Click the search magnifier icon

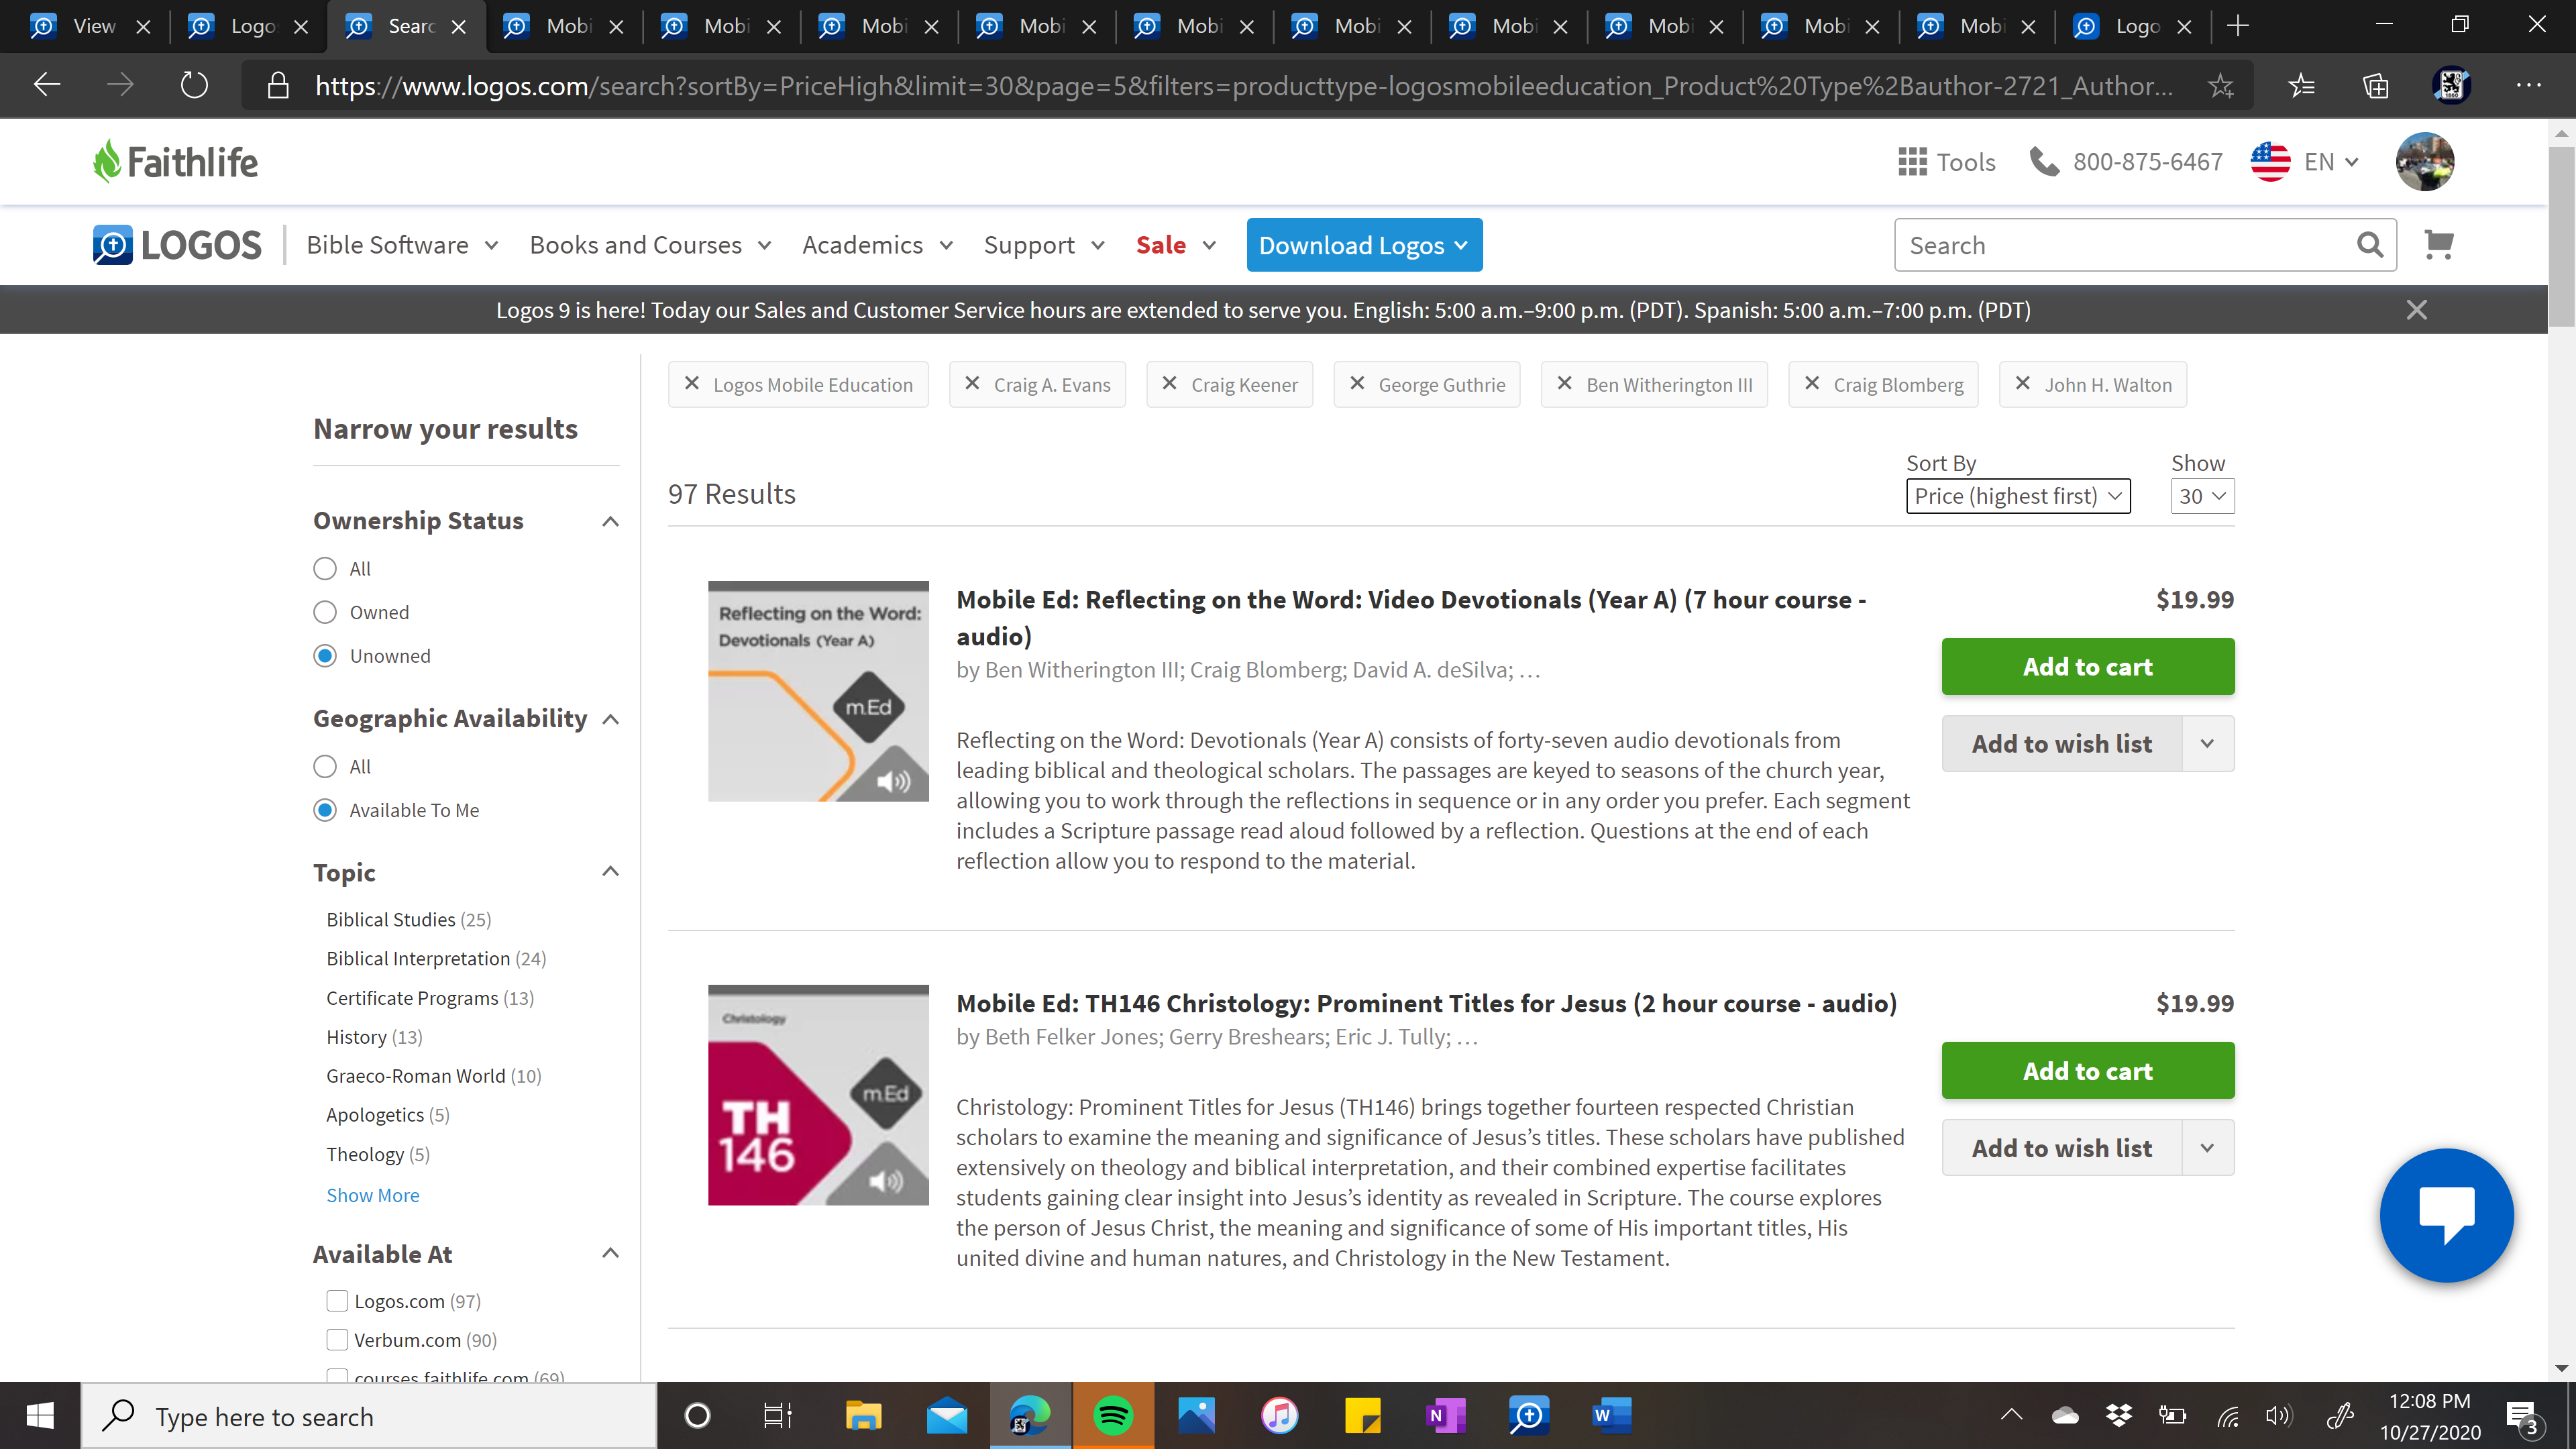pos(2369,245)
